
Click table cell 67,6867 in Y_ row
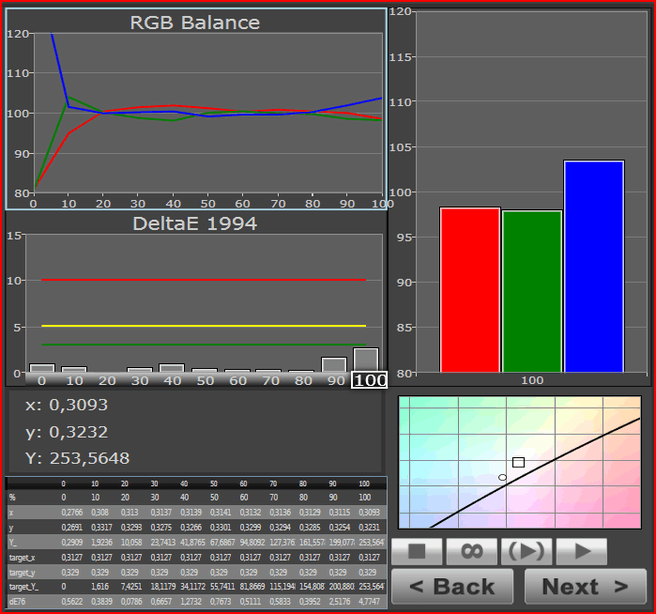click(x=222, y=542)
